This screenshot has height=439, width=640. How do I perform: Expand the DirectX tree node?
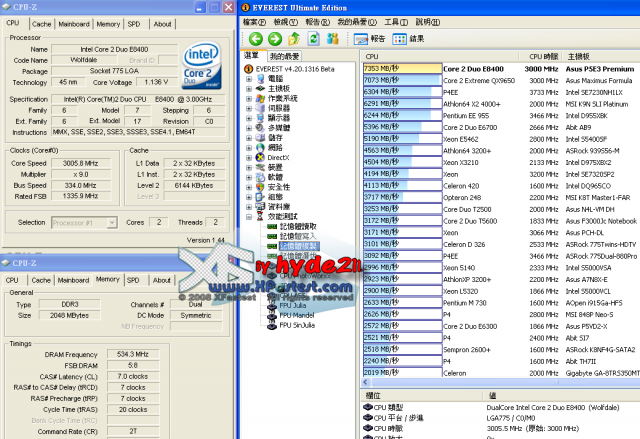pos(249,157)
